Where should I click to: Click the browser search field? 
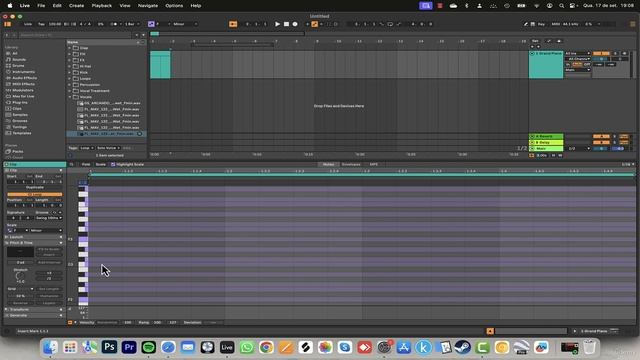(76, 35)
